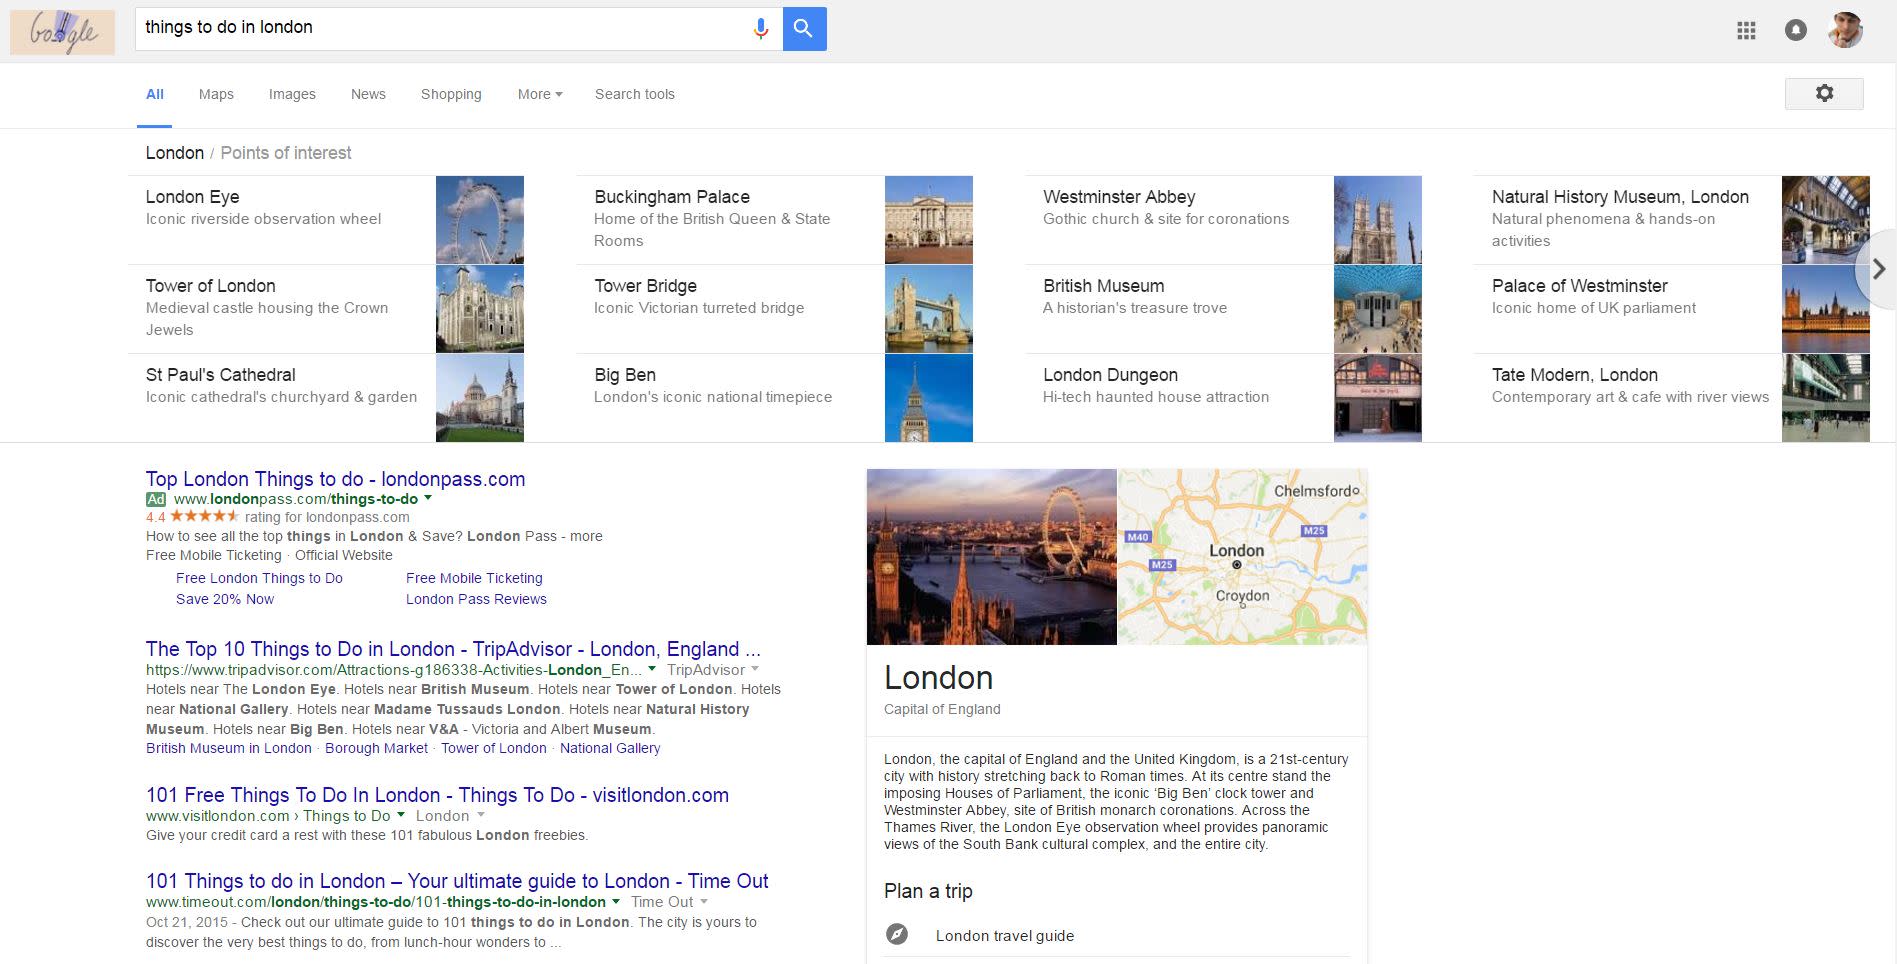Screen dimensions: 1897x964
Task: Open the London Dungeon title
Action: (1110, 375)
